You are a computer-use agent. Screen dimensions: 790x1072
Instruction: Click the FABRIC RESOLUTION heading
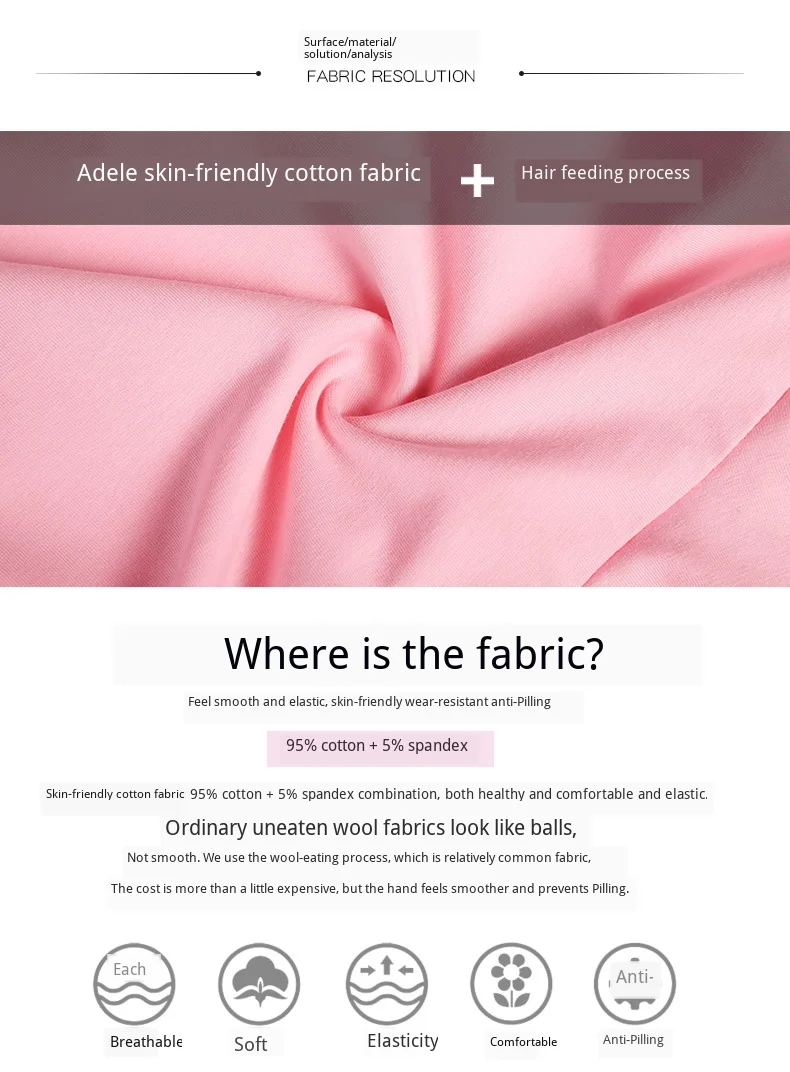coord(391,76)
